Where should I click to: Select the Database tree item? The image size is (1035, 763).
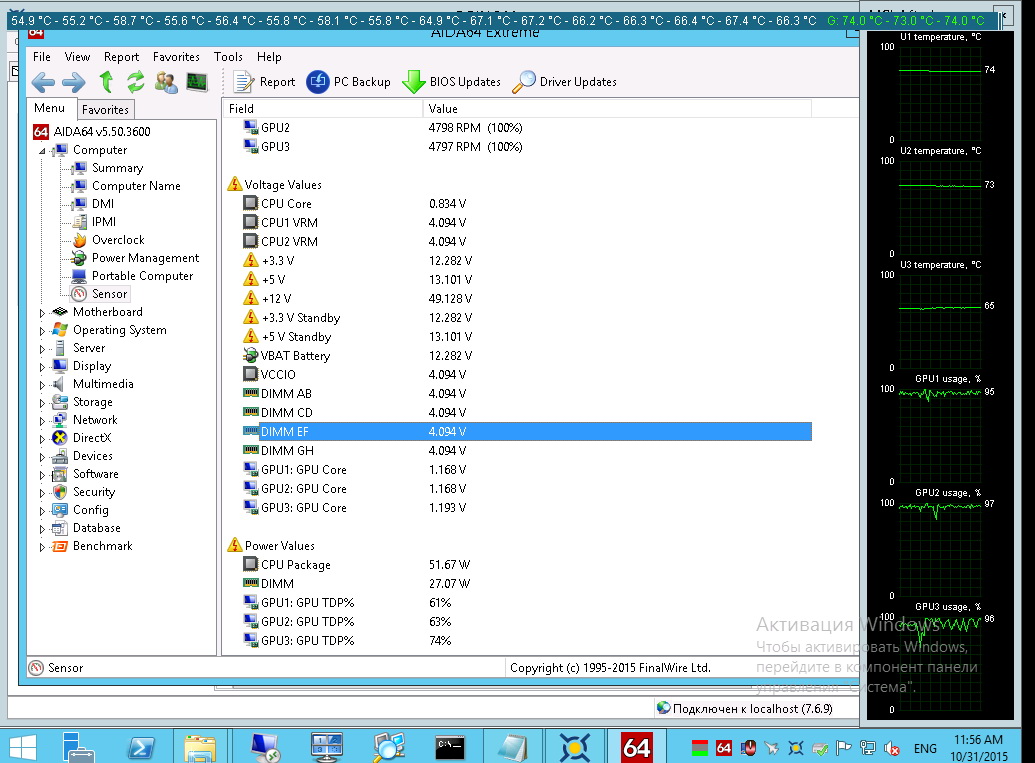tap(96, 527)
